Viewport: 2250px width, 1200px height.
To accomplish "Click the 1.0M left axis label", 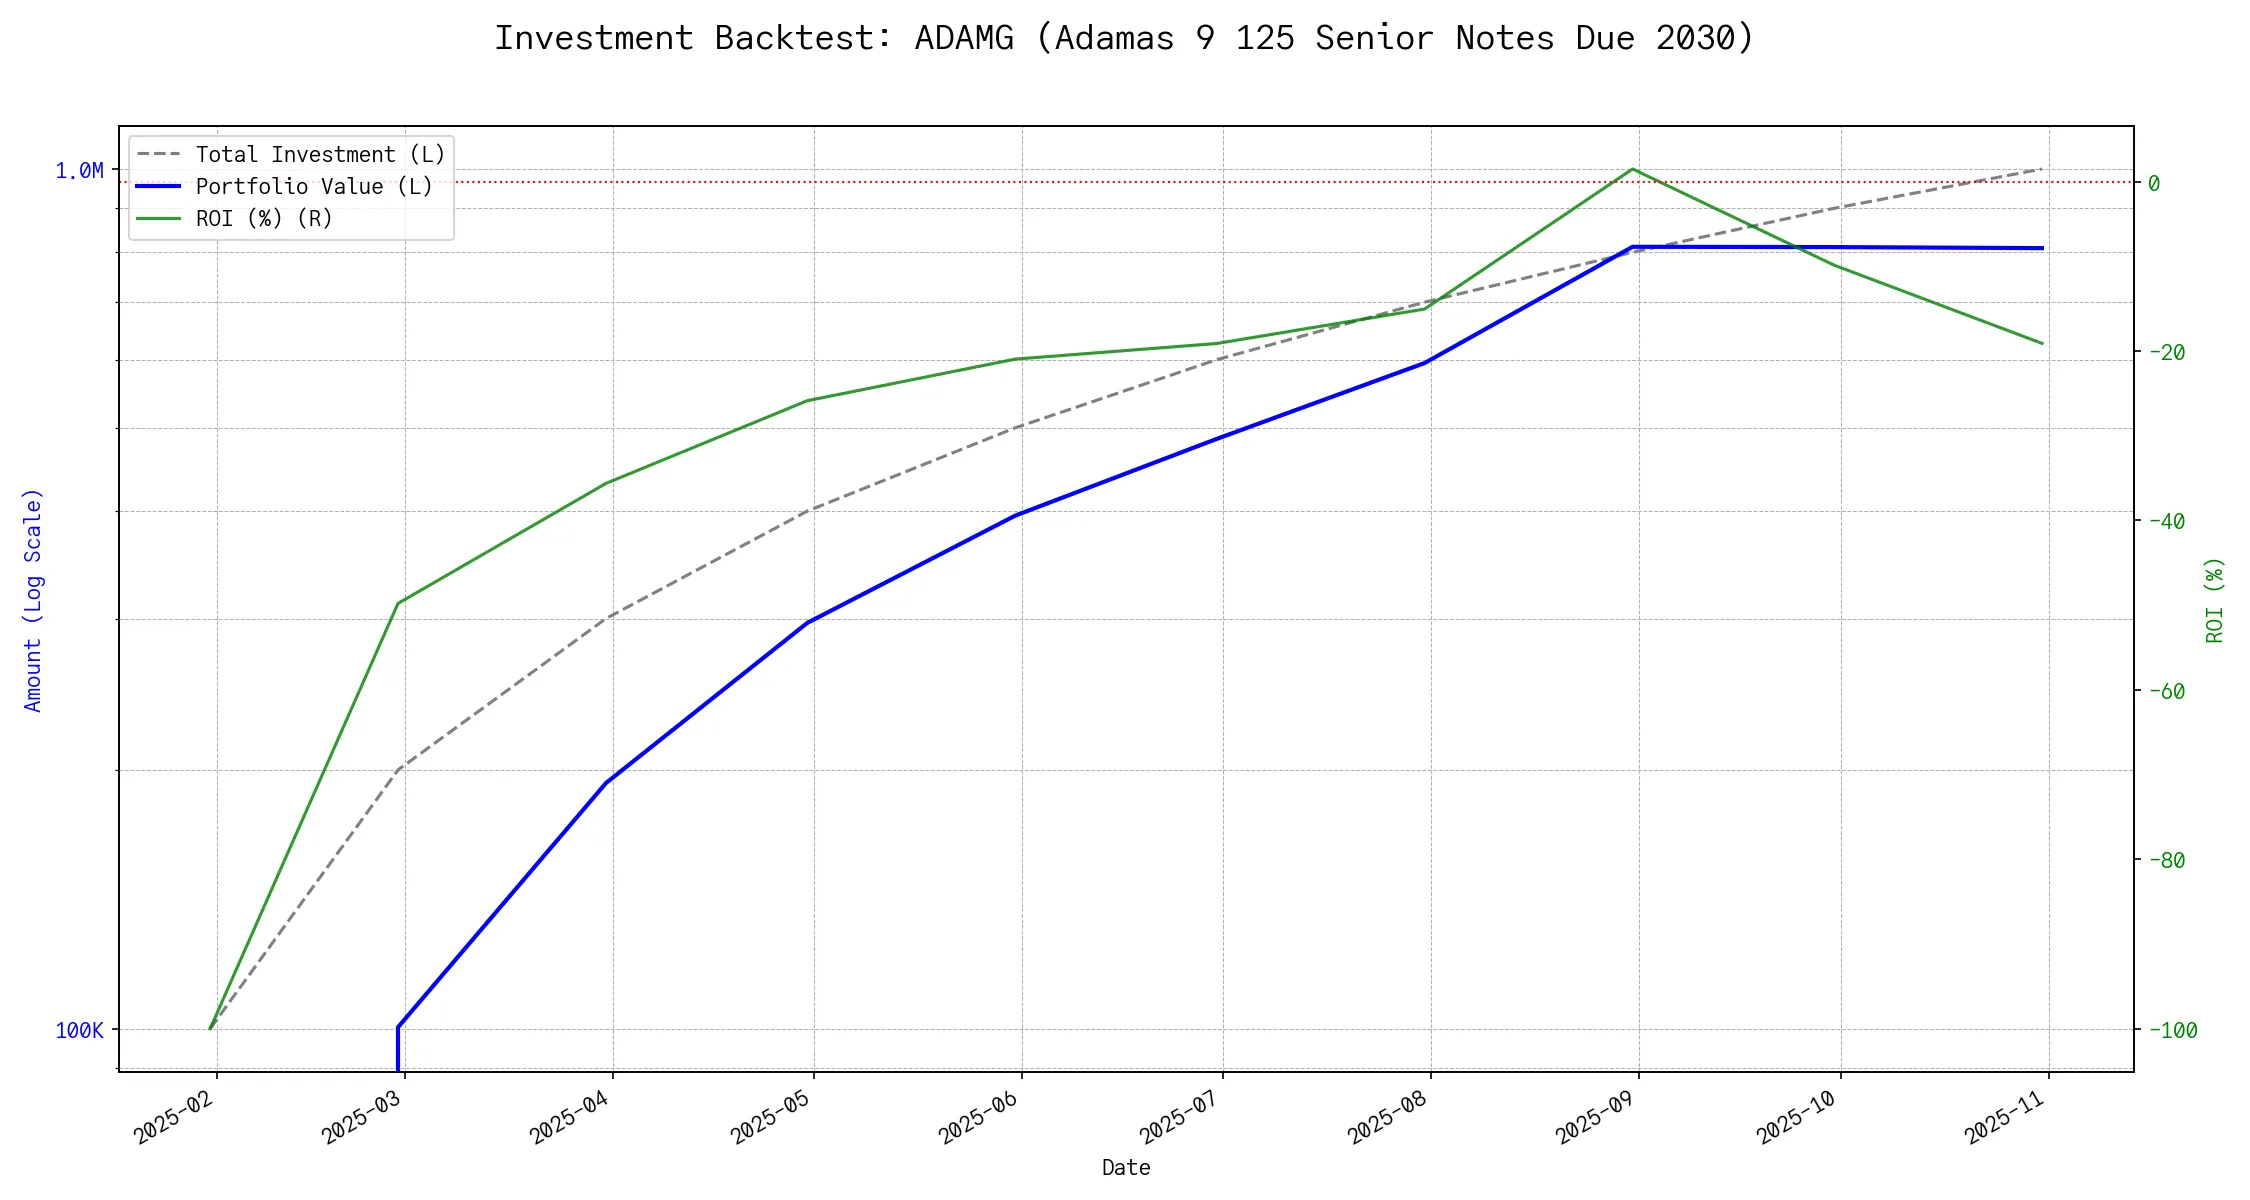I will [x=79, y=171].
